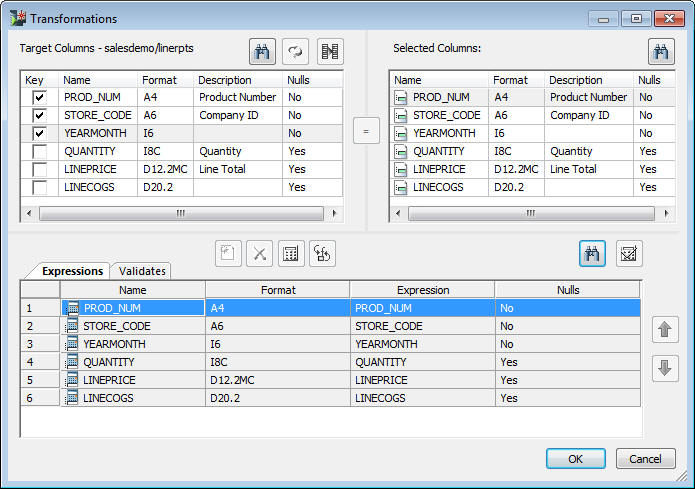Enable the LINECOGS key checkbox
Viewport: 695px width, 489px height.
click(x=39, y=187)
